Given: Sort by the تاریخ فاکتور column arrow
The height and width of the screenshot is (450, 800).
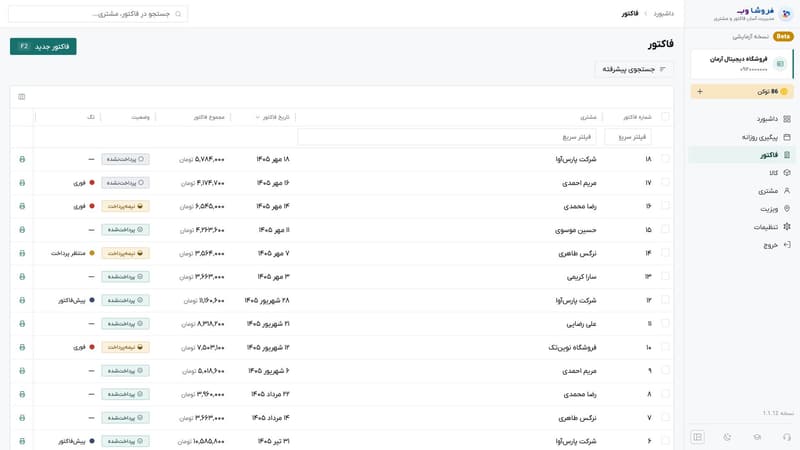Looking at the screenshot, I should (x=258, y=117).
